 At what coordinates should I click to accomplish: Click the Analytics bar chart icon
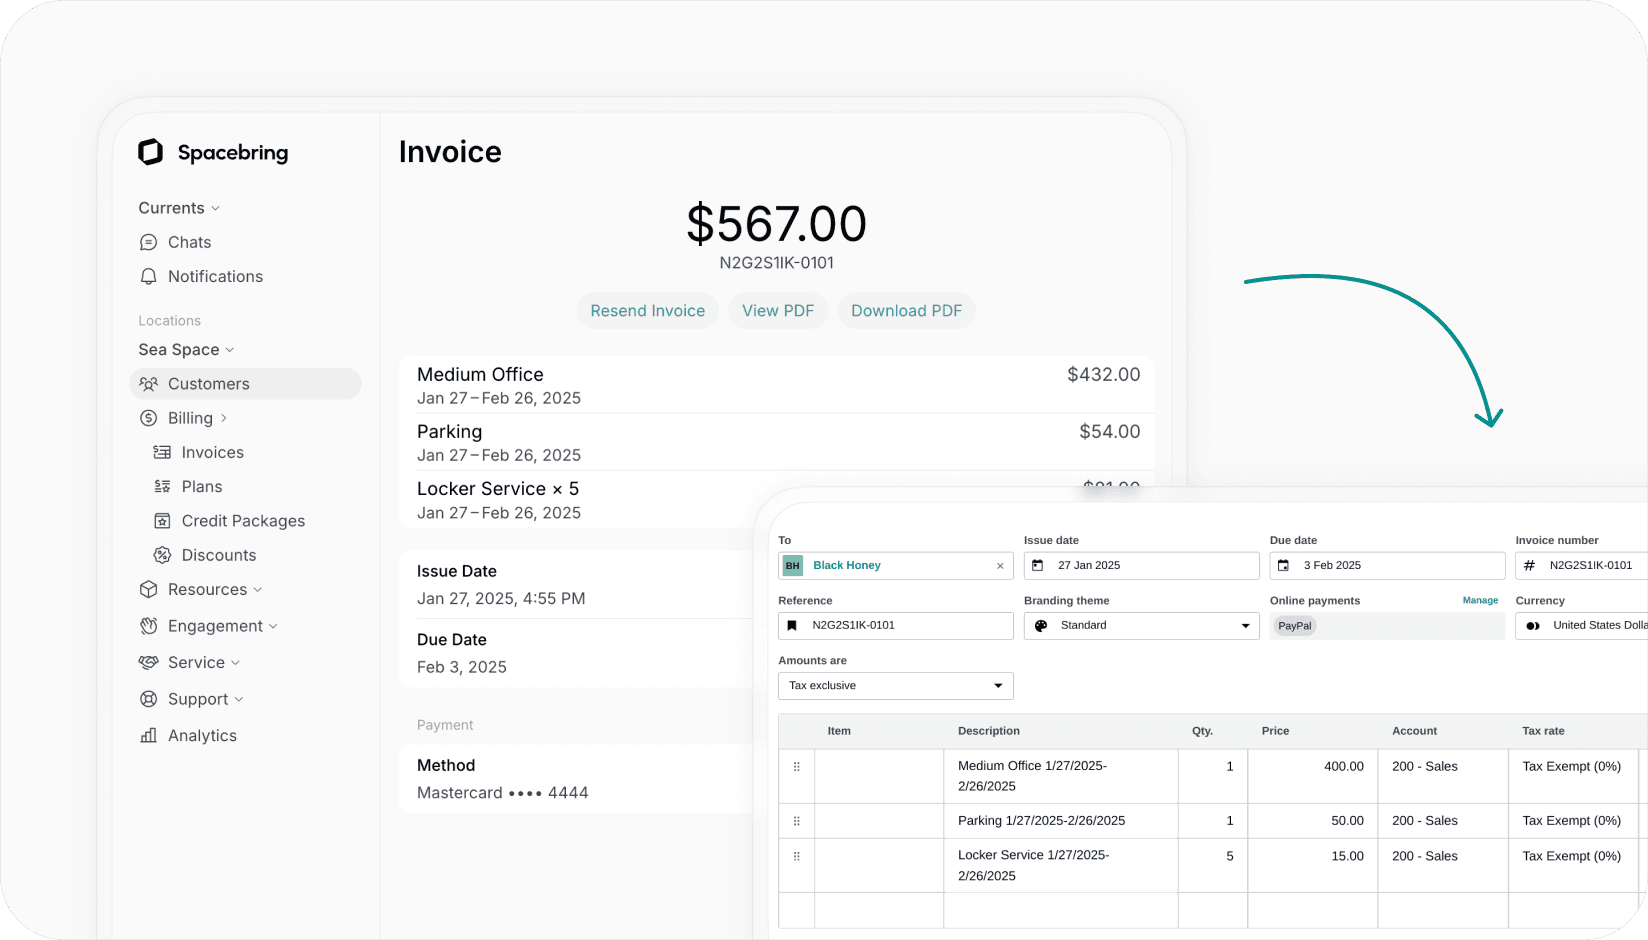tap(149, 735)
